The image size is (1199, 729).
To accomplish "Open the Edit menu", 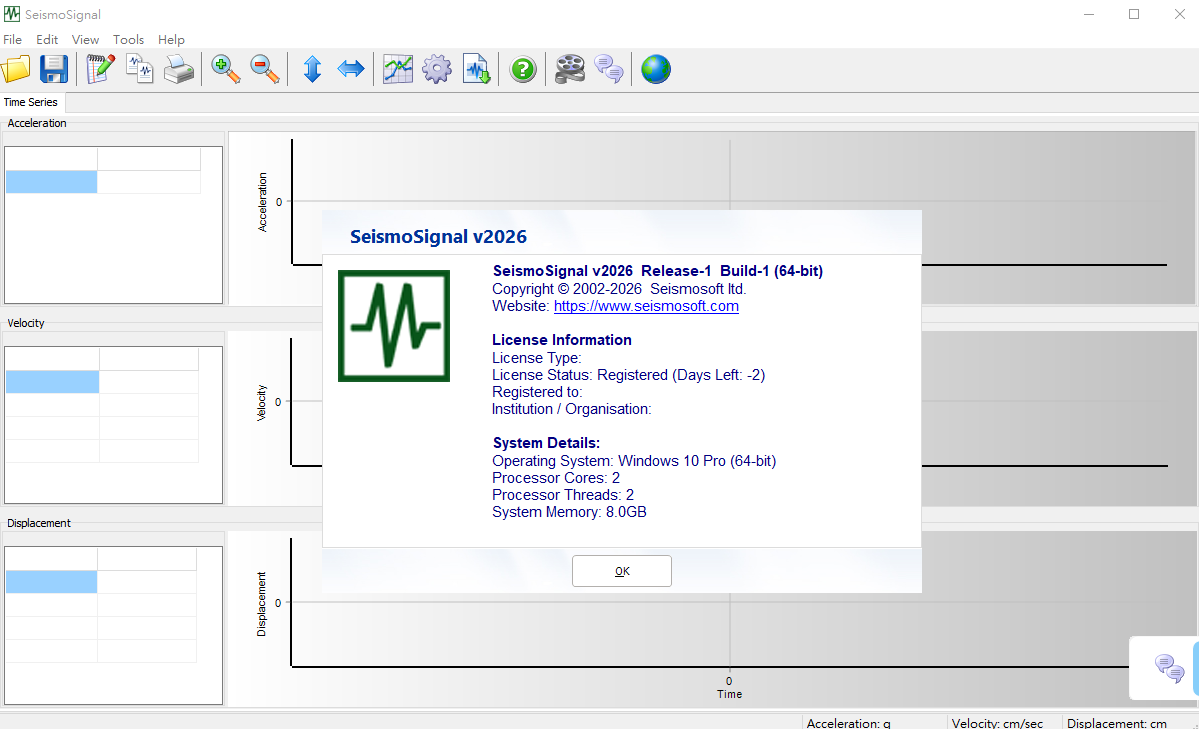I will point(47,40).
